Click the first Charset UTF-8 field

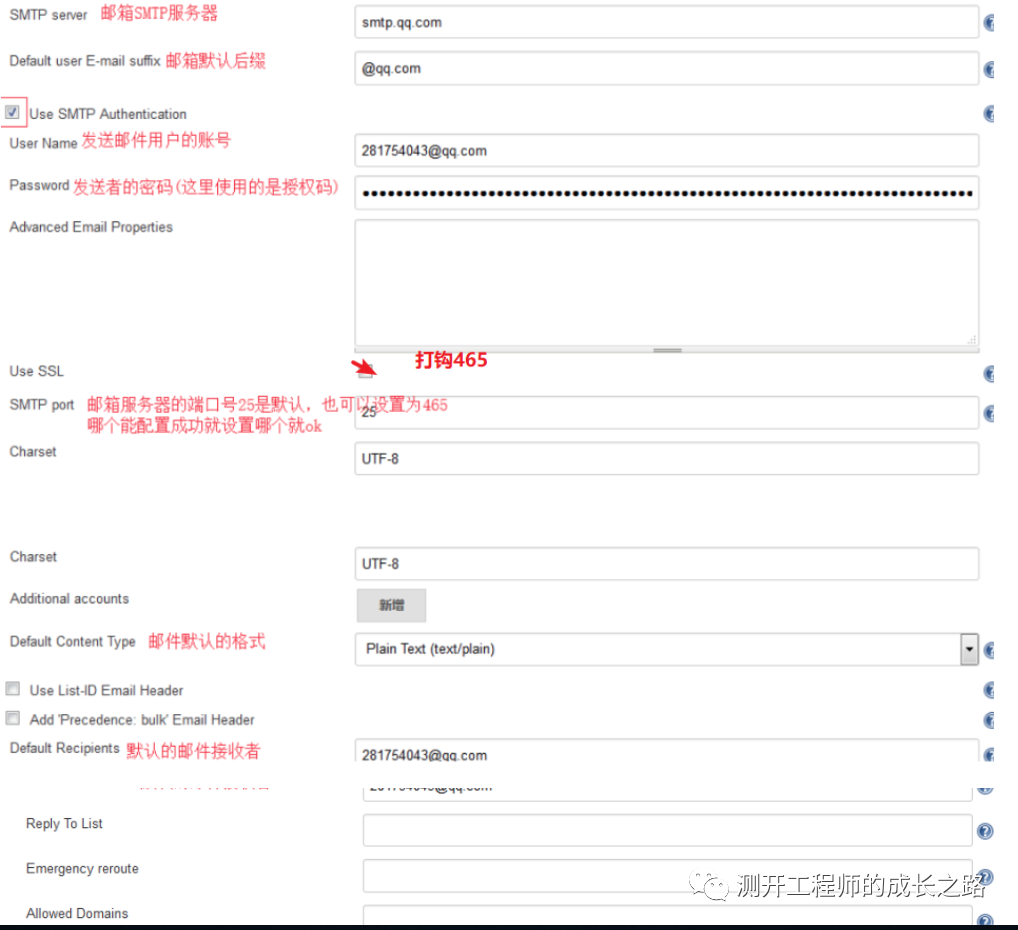click(x=666, y=459)
